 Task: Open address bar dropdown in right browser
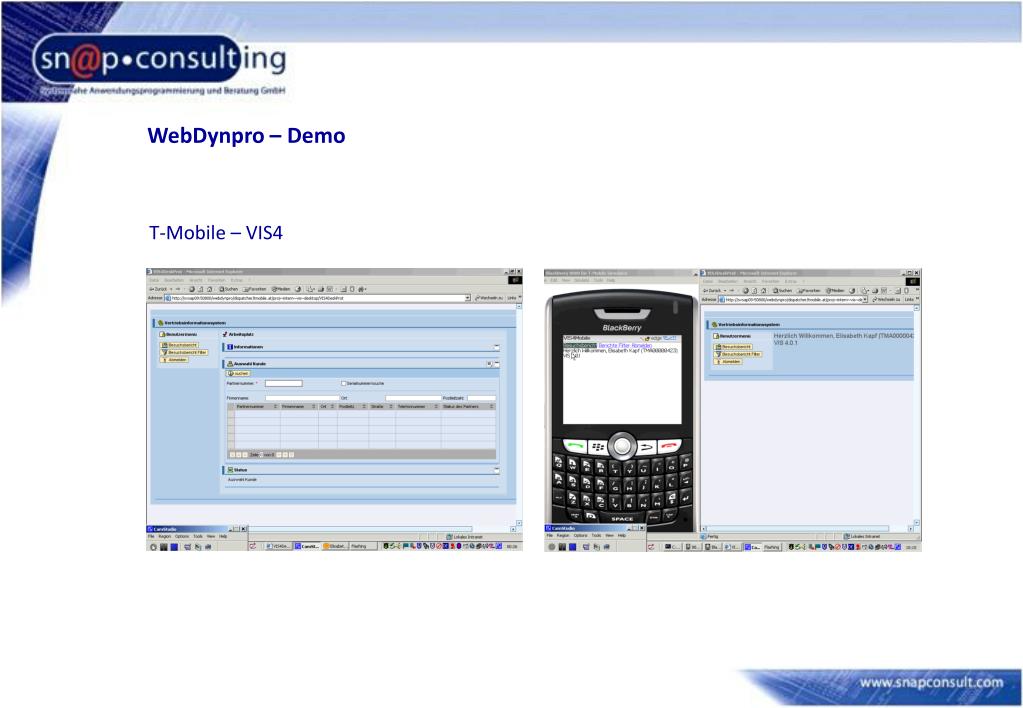tap(865, 299)
